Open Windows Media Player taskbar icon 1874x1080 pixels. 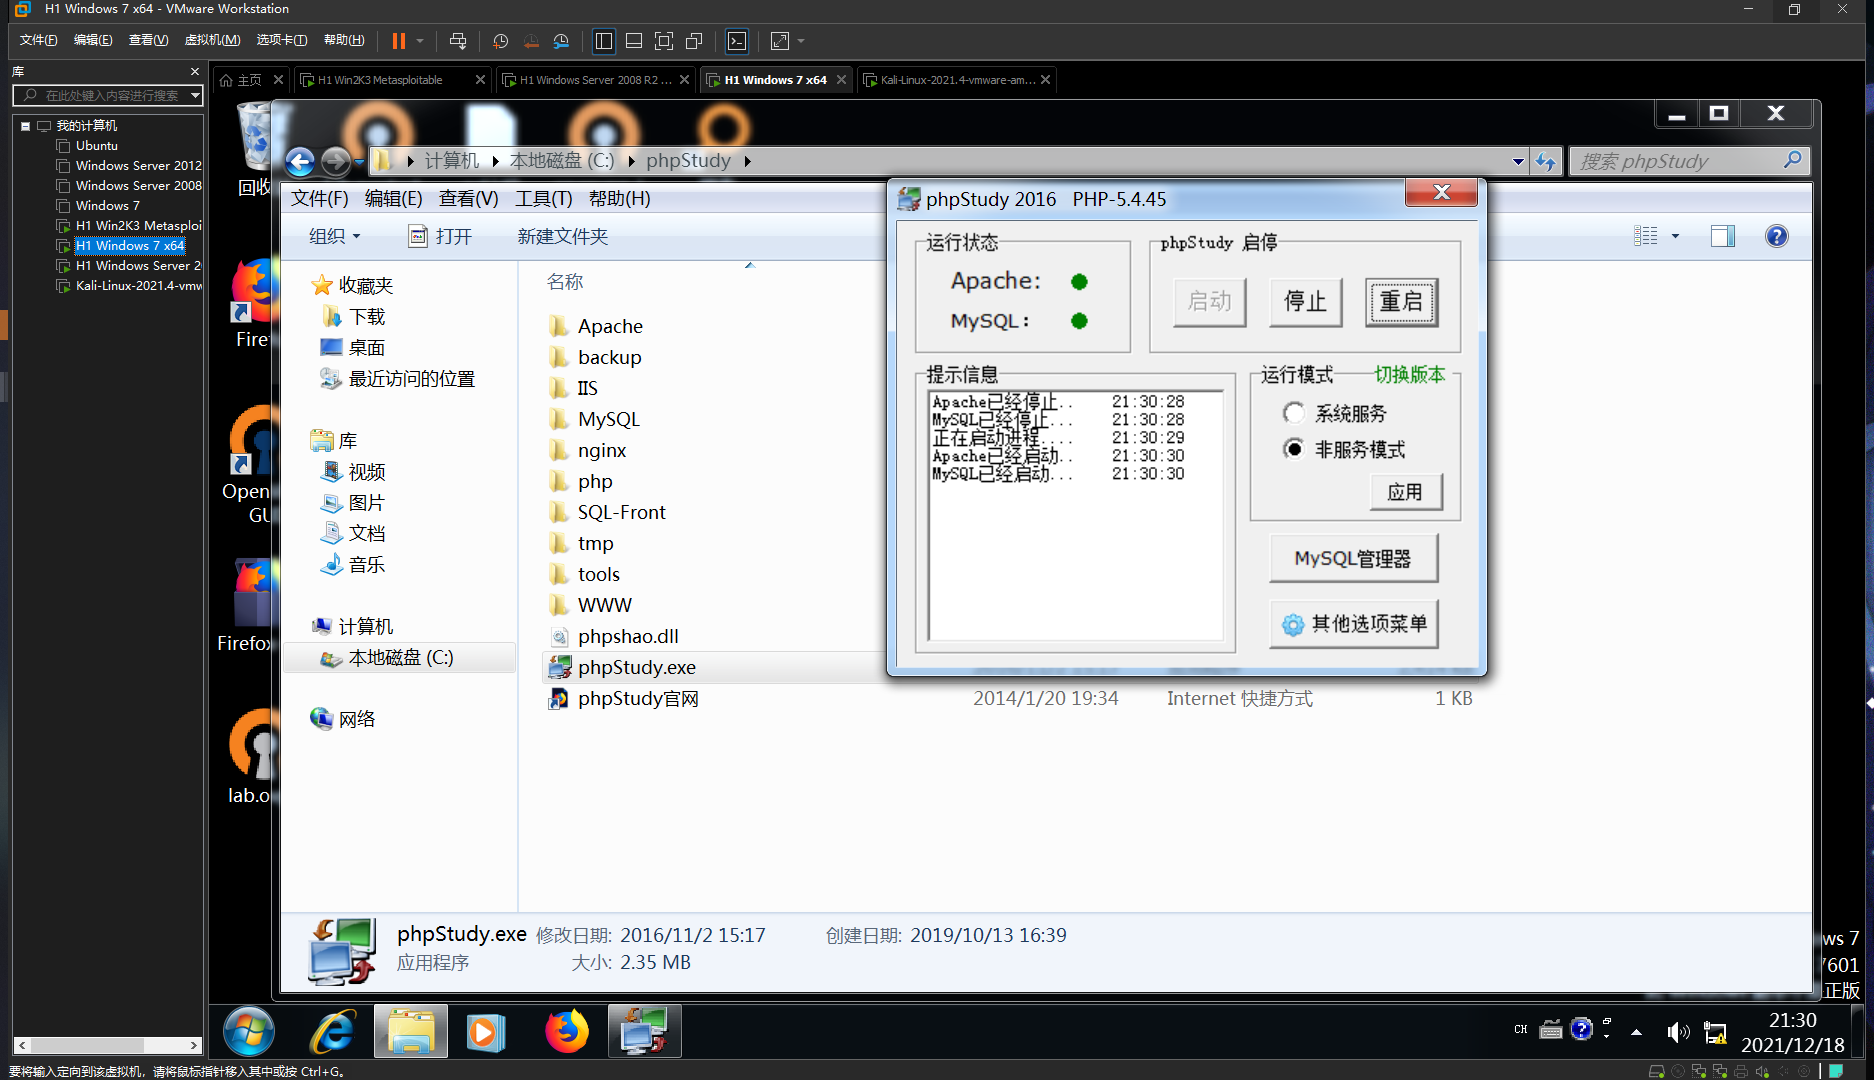click(x=486, y=1031)
